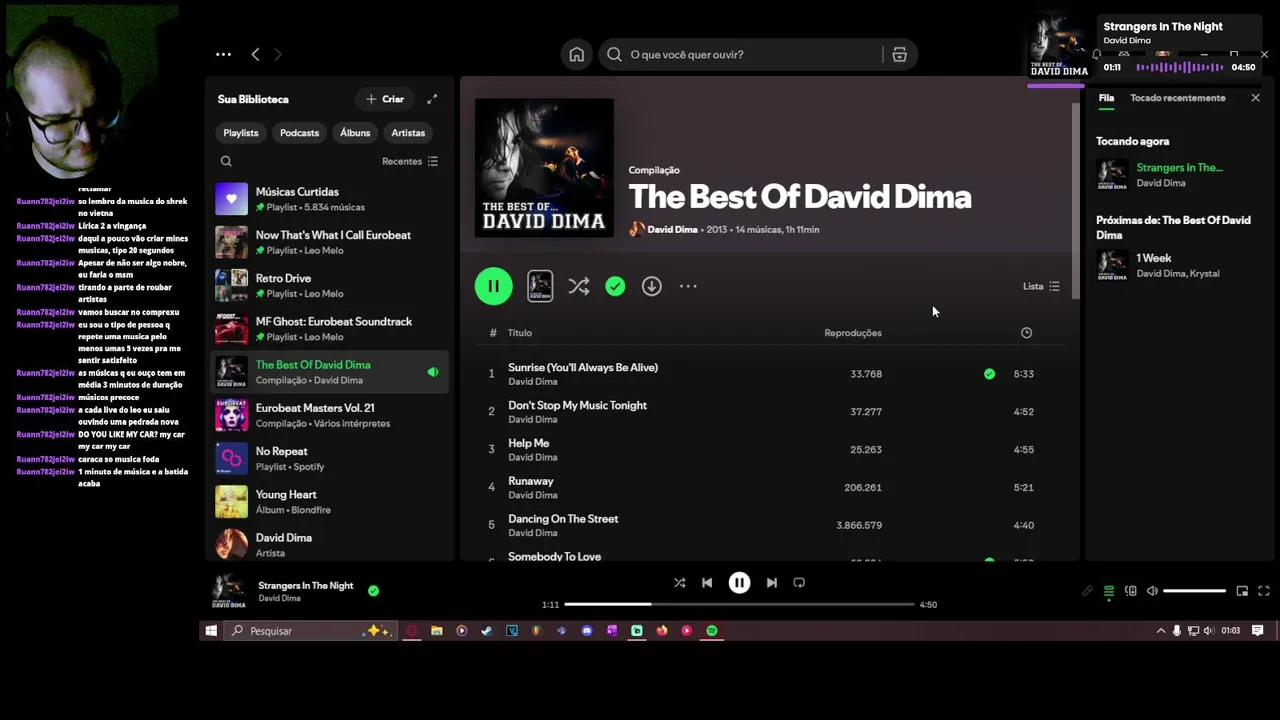Pause the album with big green button
Image resolution: width=1280 pixels, height=720 pixels.
[x=493, y=286]
